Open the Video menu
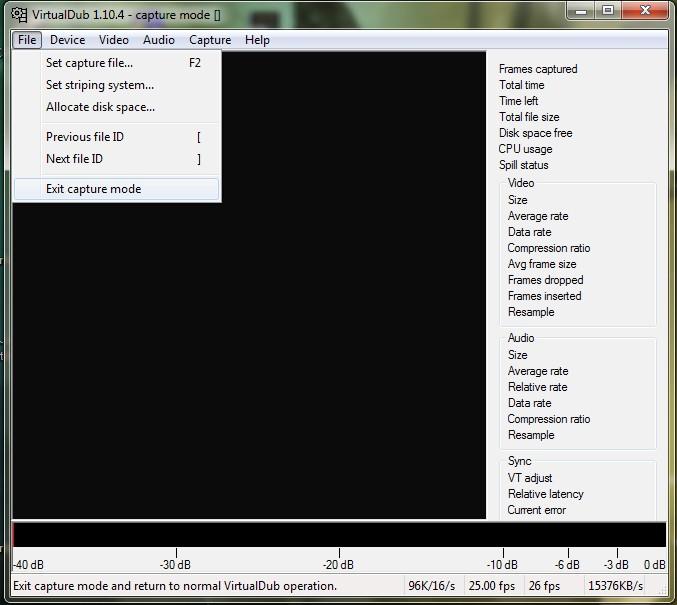 (x=114, y=40)
